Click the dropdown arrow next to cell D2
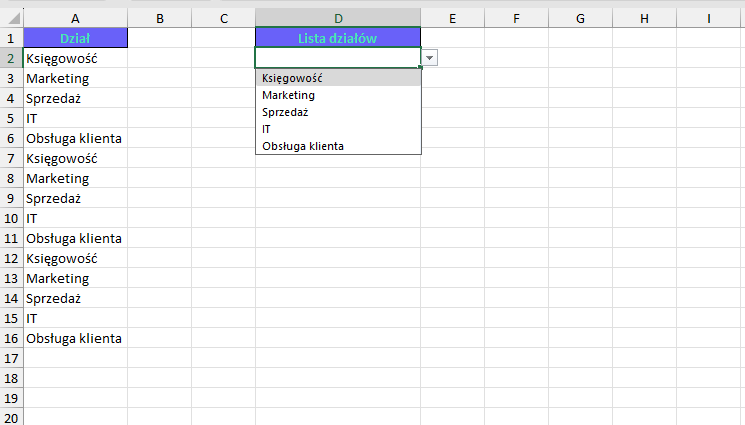 pyautogui.click(x=429, y=58)
